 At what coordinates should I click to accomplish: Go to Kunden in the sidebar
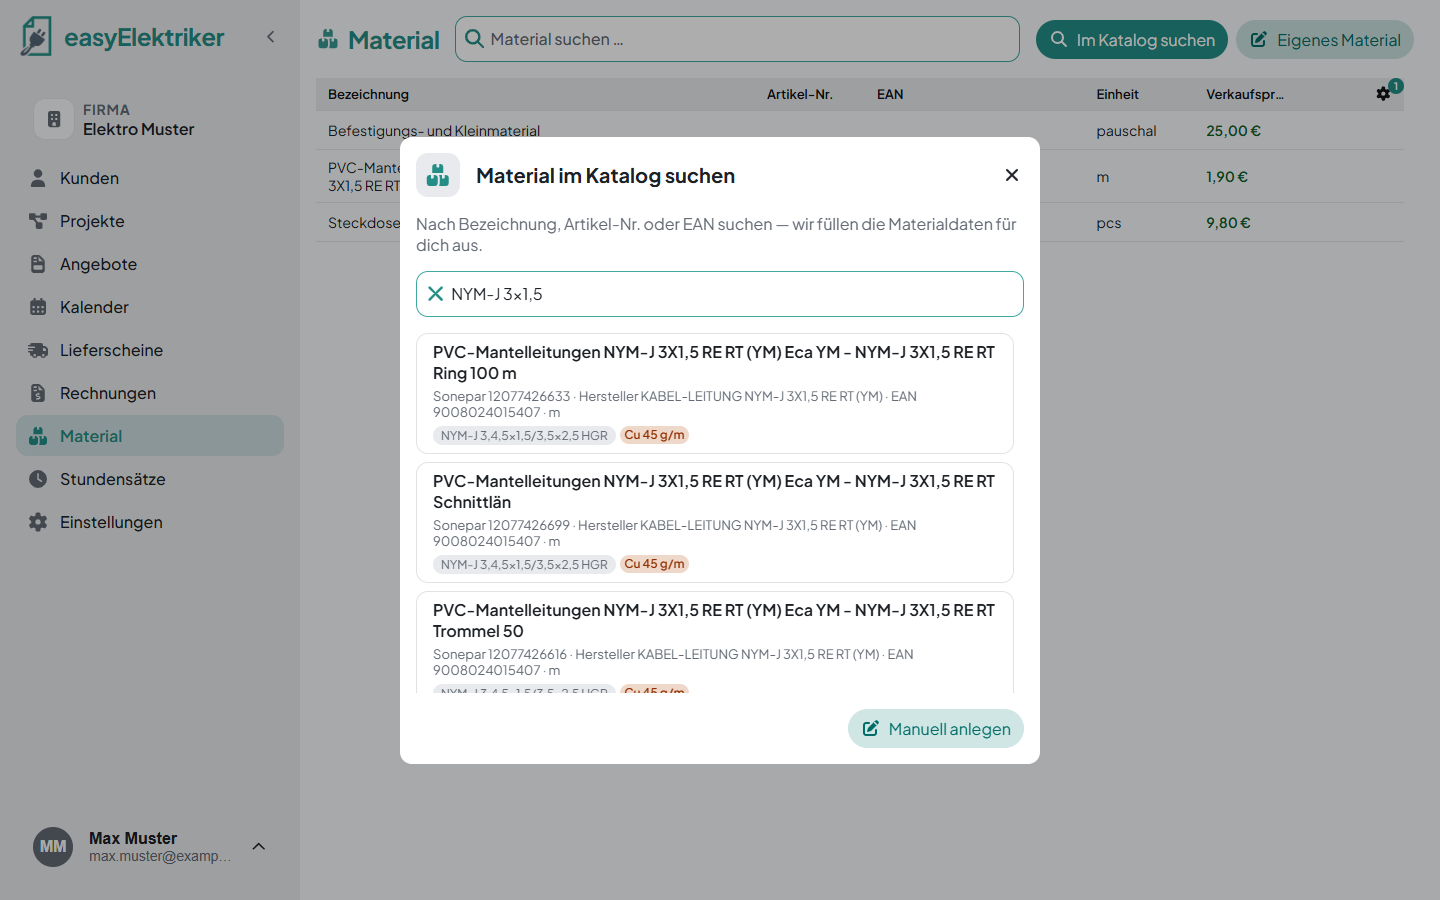150,178
